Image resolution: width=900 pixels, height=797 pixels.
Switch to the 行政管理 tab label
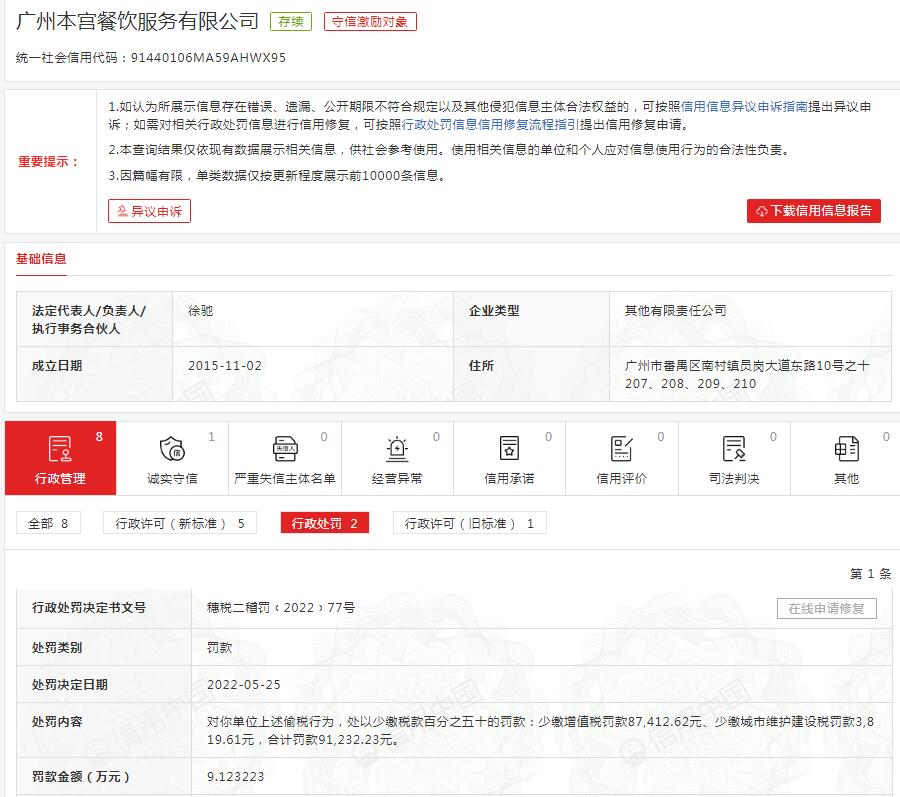click(x=60, y=479)
